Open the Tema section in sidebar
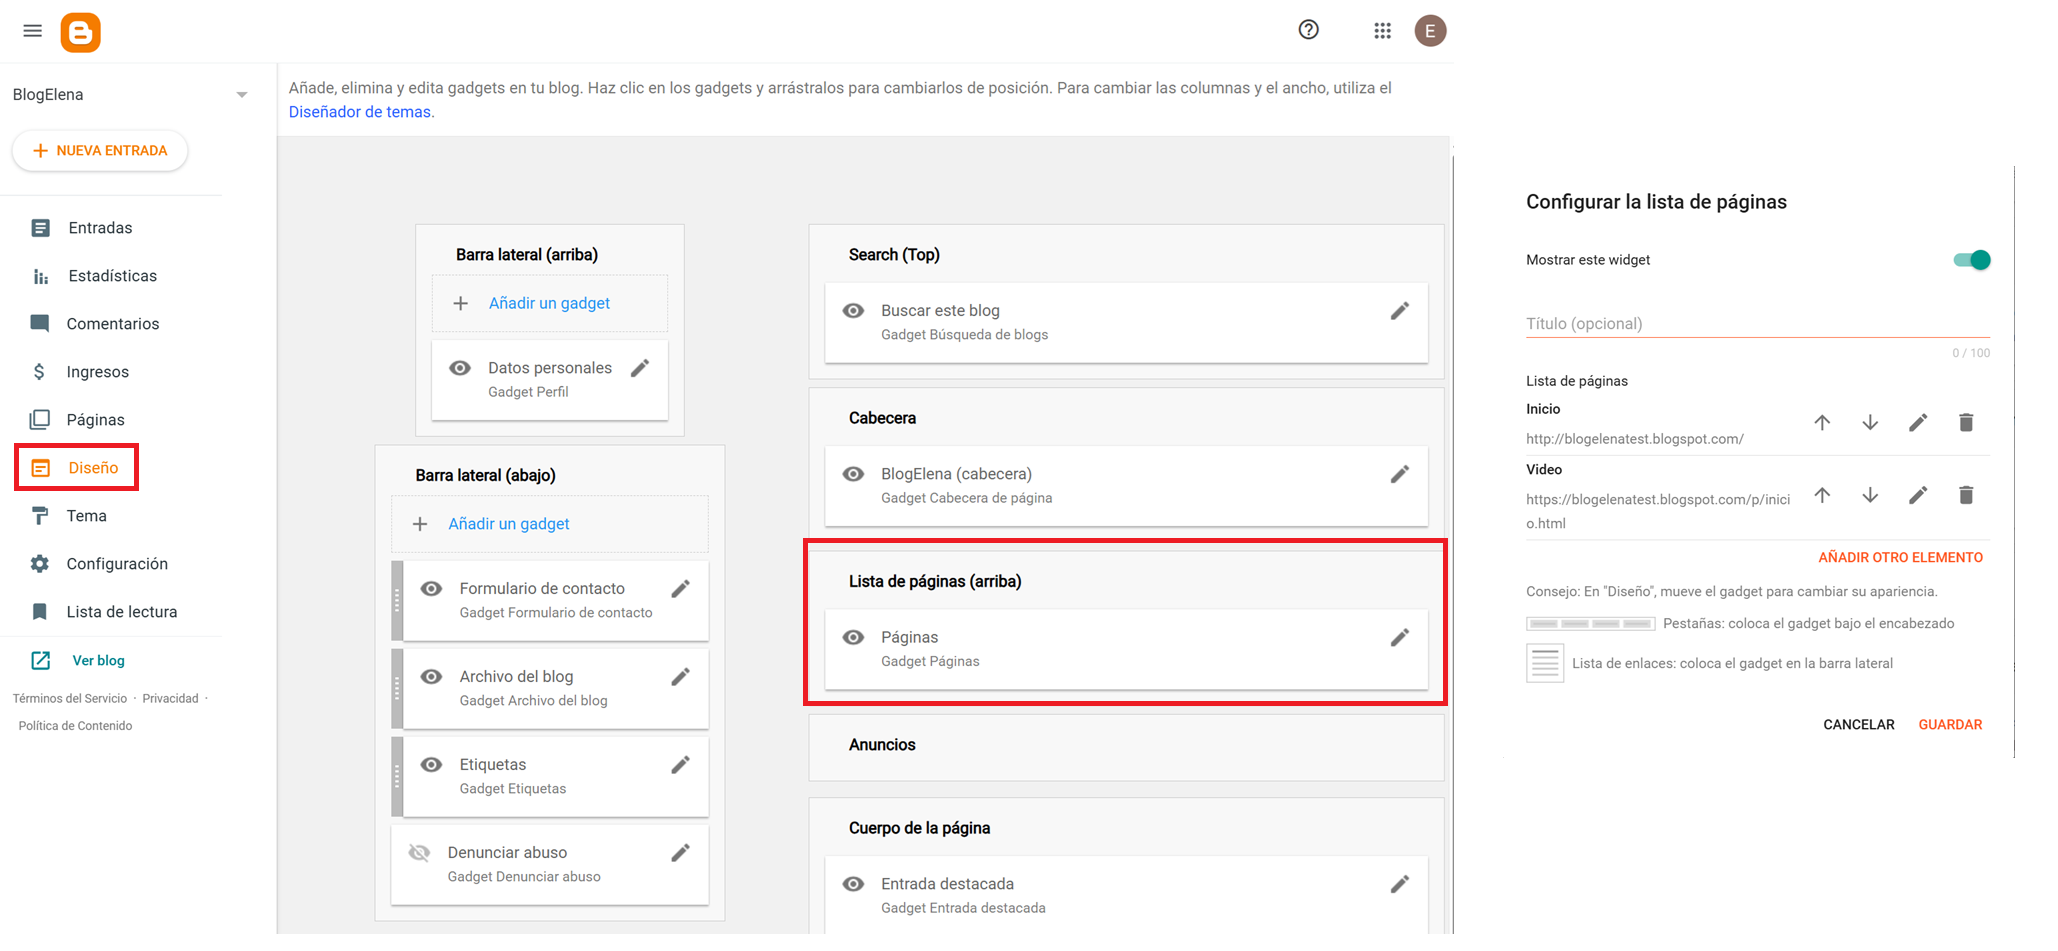The image size is (2058, 951). pos(86,516)
